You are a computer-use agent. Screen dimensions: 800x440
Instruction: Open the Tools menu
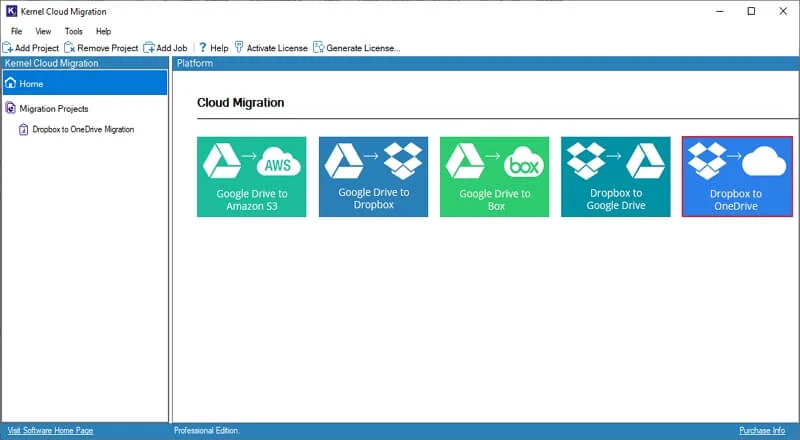click(73, 31)
